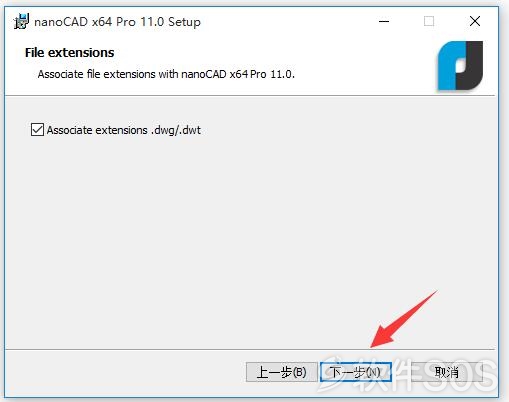Click the '.dwg/.dwt' extension text
The height and width of the screenshot is (402, 509).
point(176,130)
